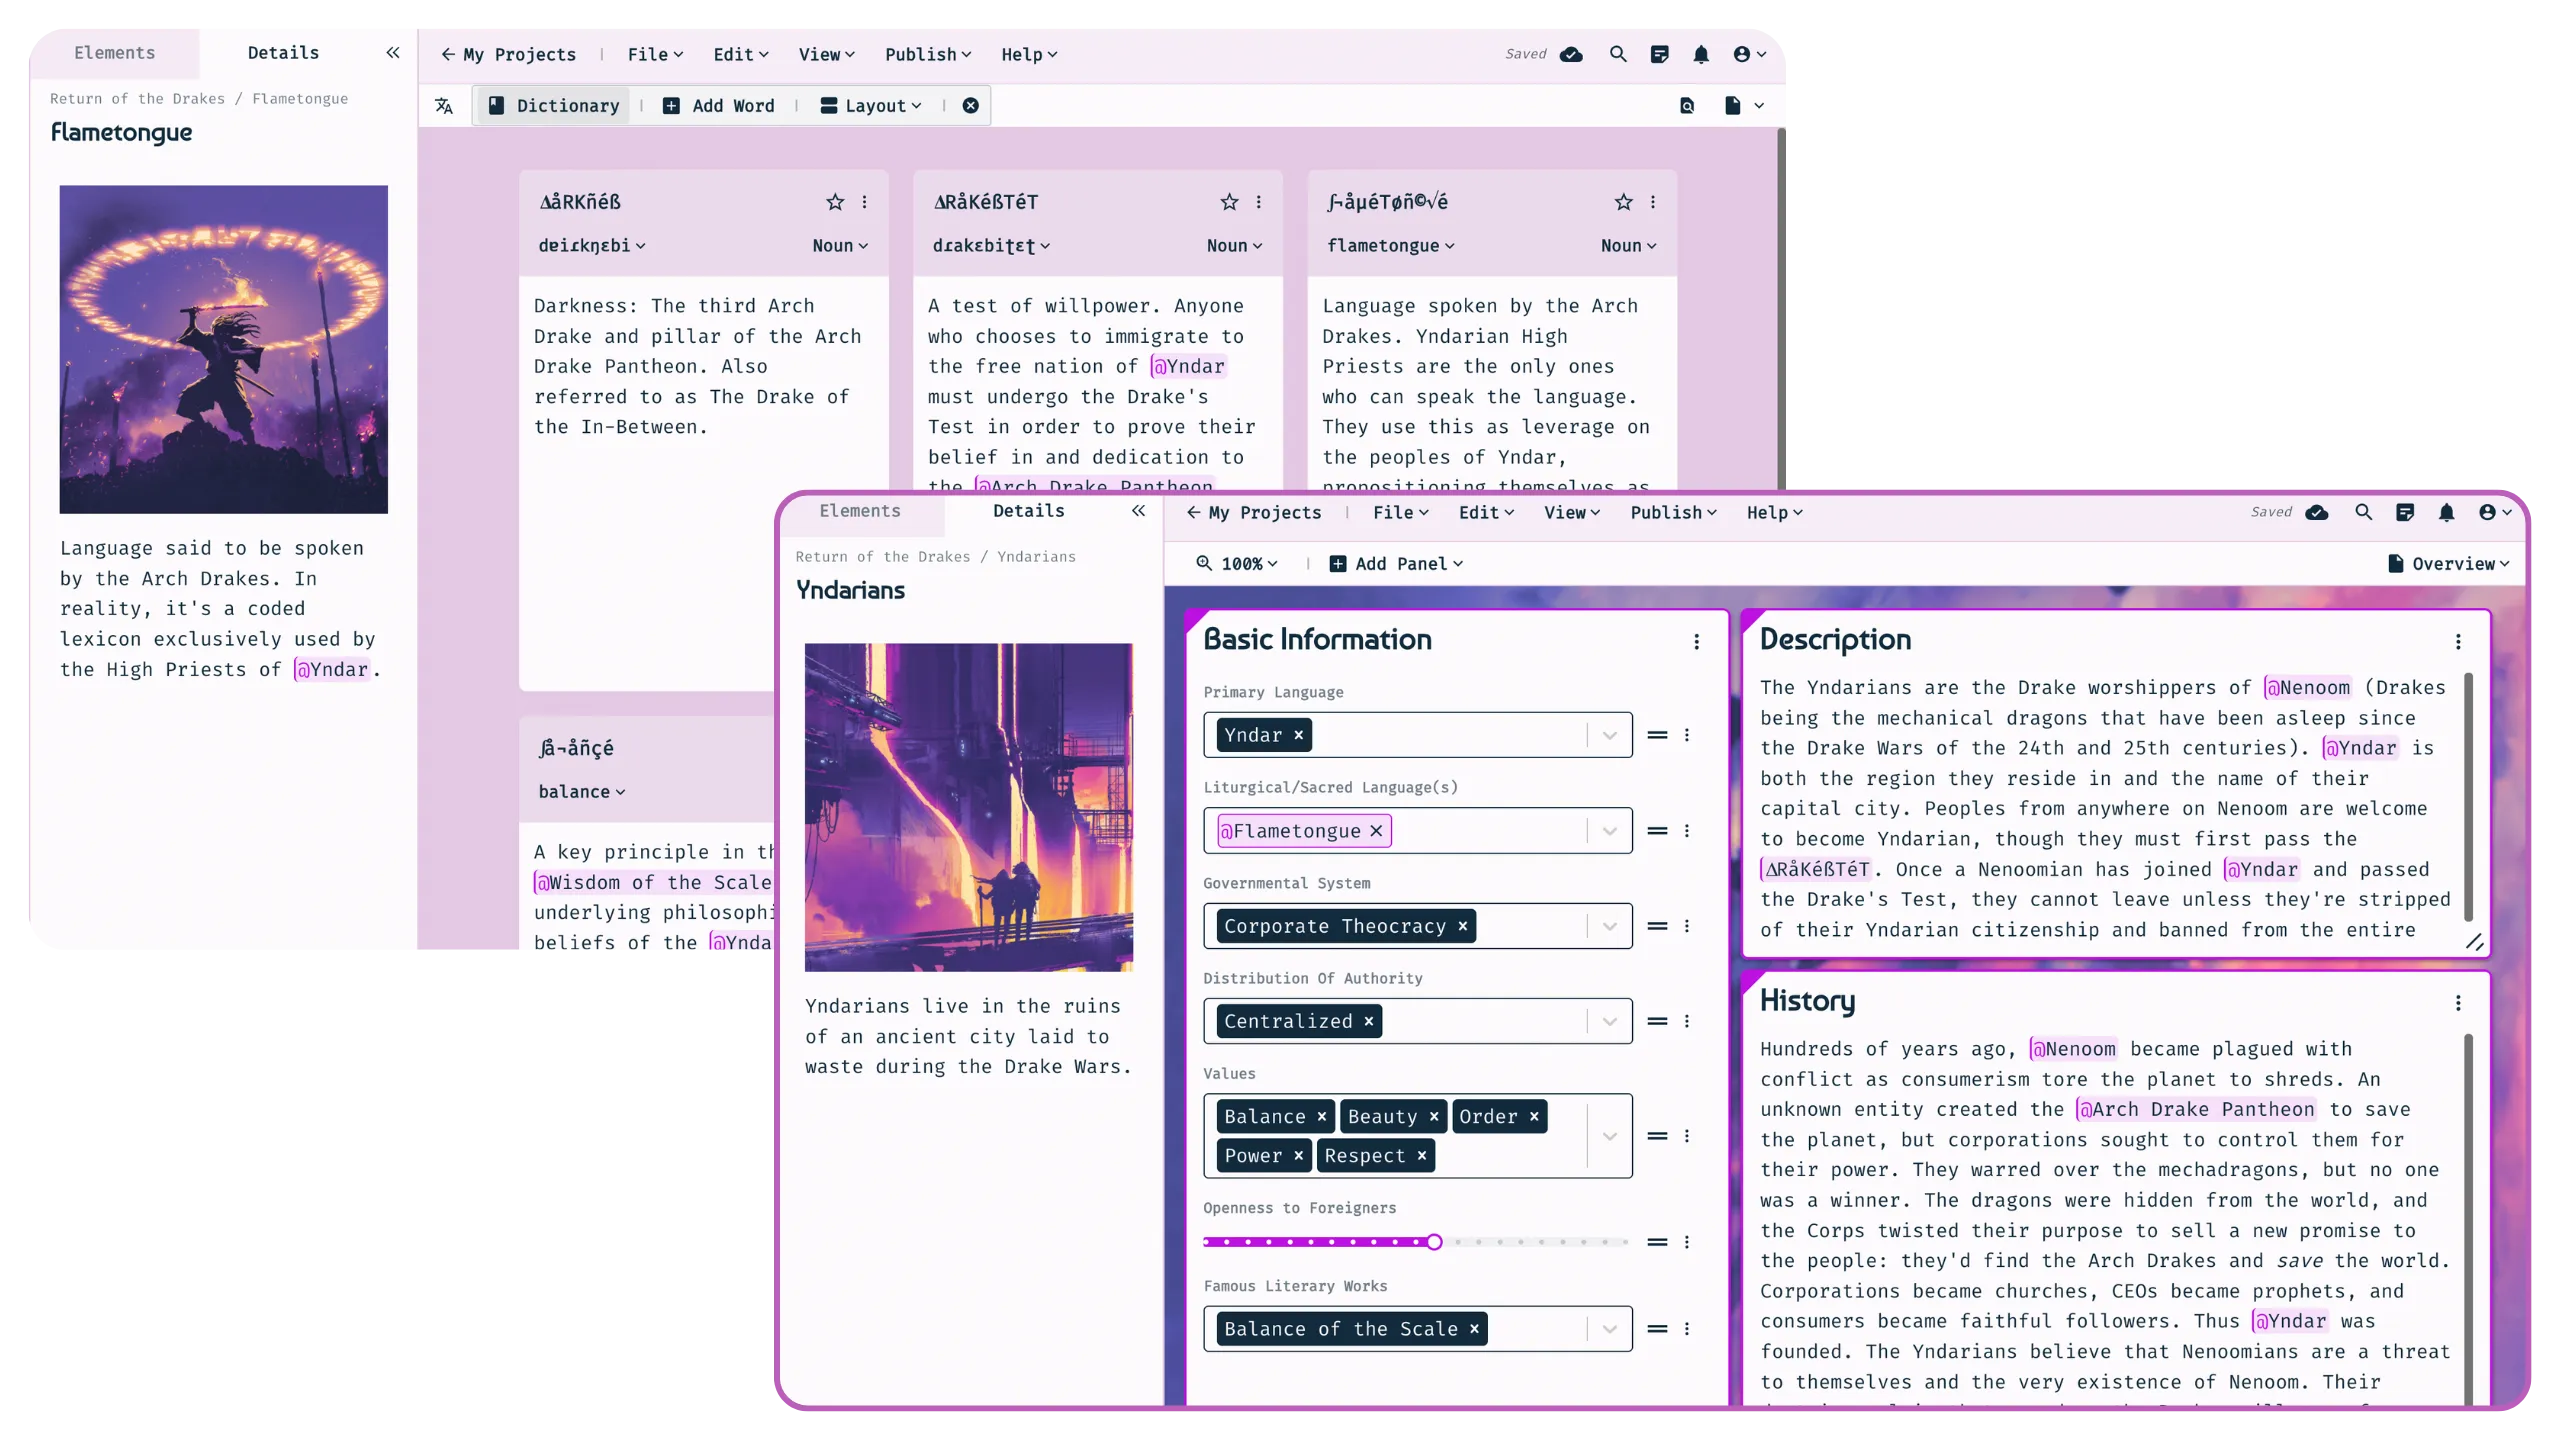This screenshot has width=2560, height=1440.
Task: Collapse Flametongue details sidebar with double chevron
Action: 393,53
